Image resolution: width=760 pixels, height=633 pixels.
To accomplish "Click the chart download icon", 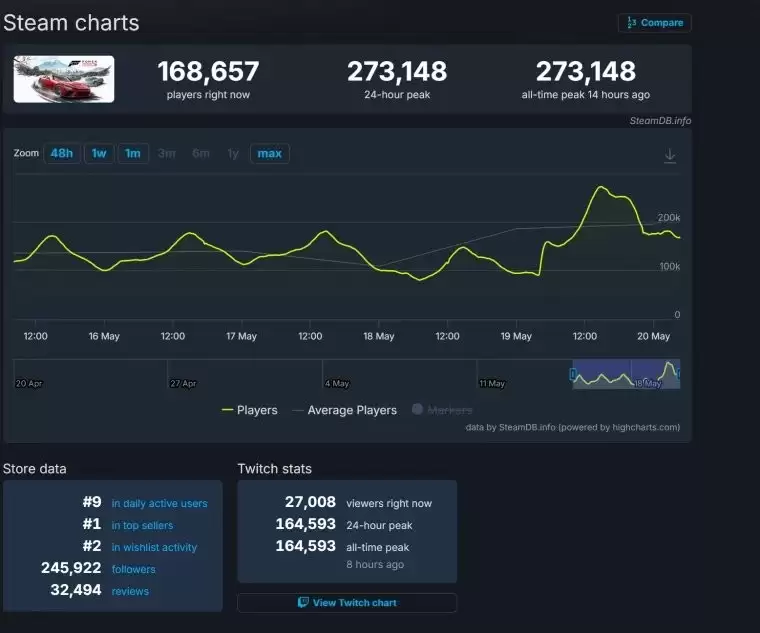I will click(x=670, y=156).
